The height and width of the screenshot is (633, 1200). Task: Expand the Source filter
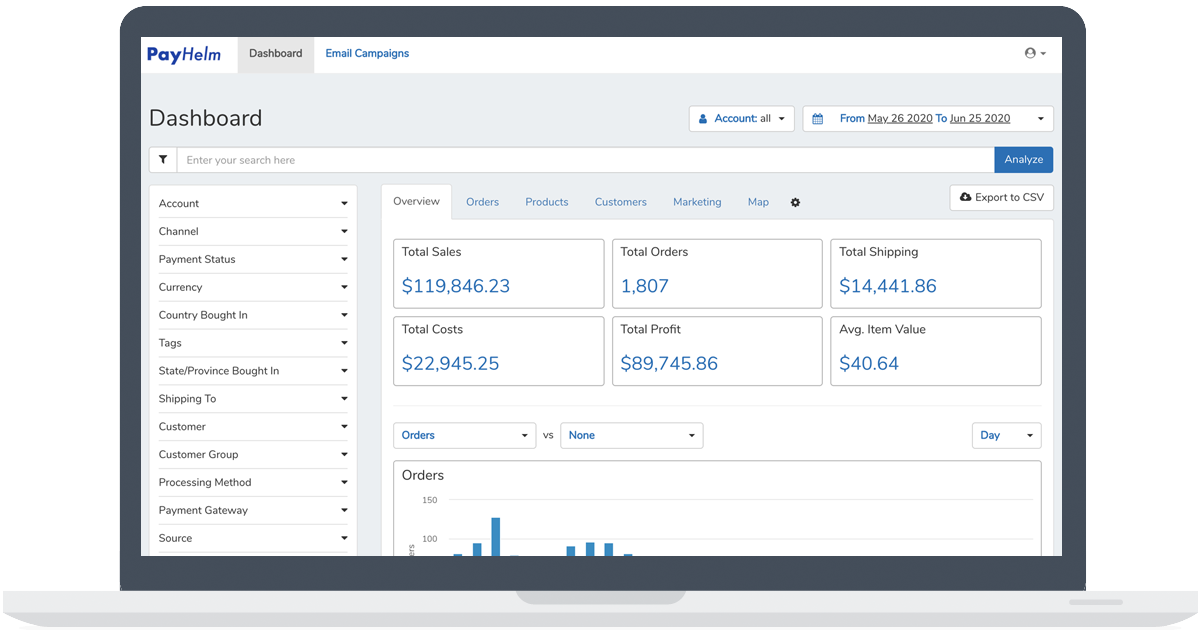point(253,540)
